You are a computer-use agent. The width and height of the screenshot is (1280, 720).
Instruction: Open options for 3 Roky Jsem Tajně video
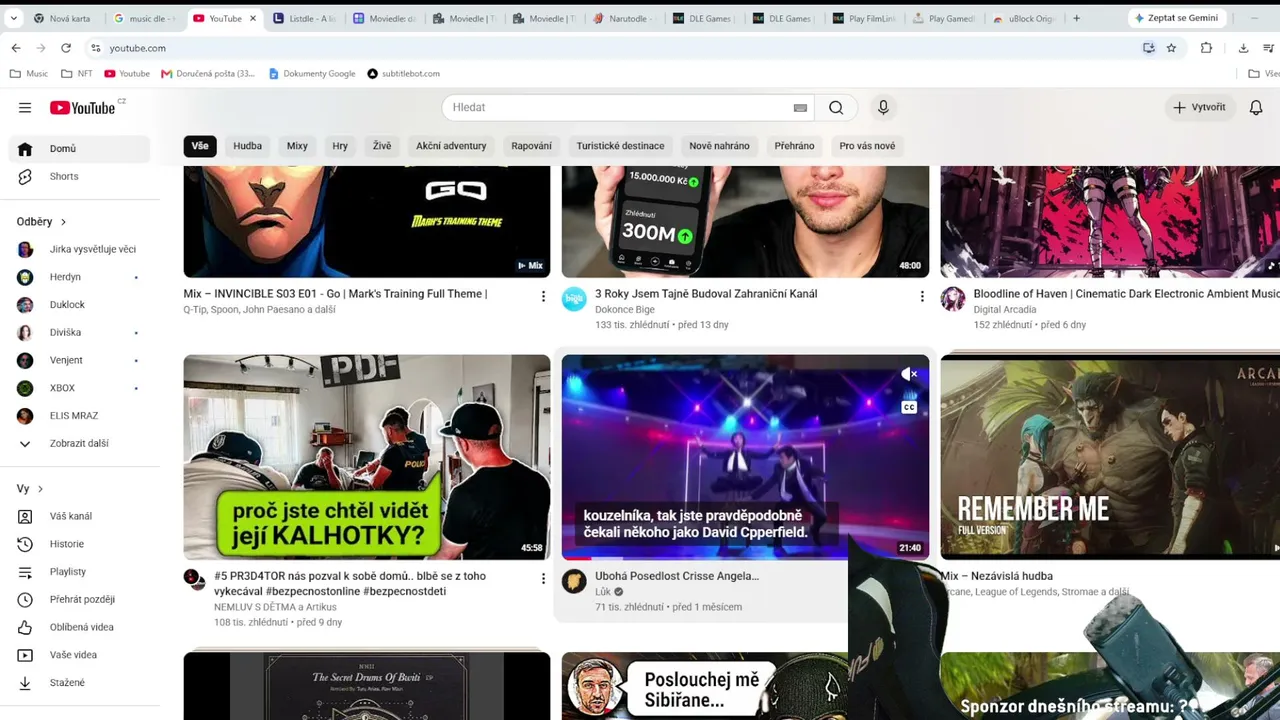pos(922,297)
